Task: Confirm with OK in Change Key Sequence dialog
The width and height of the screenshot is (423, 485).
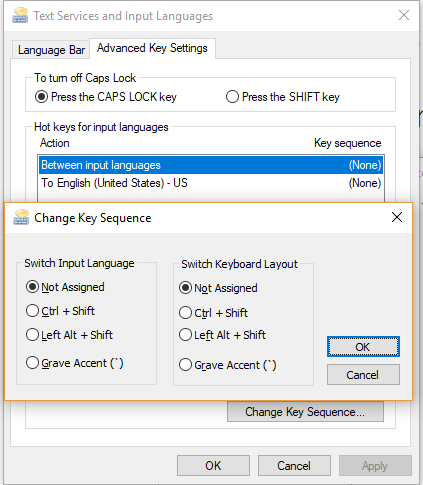Action: point(363,347)
